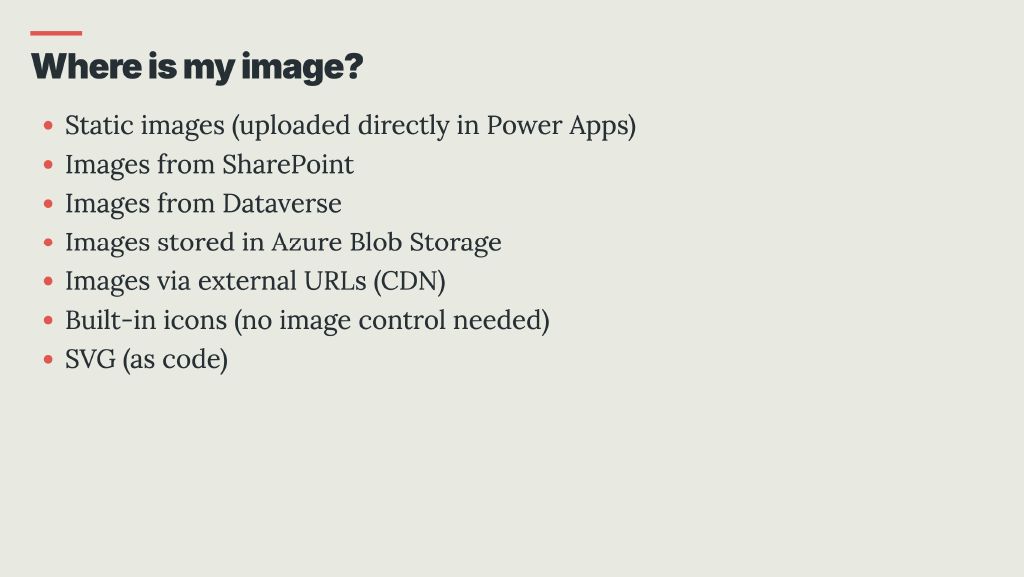The width and height of the screenshot is (1024, 577).
Task: Click the "Images from SharePoint" bullet text
Action: coord(209,164)
